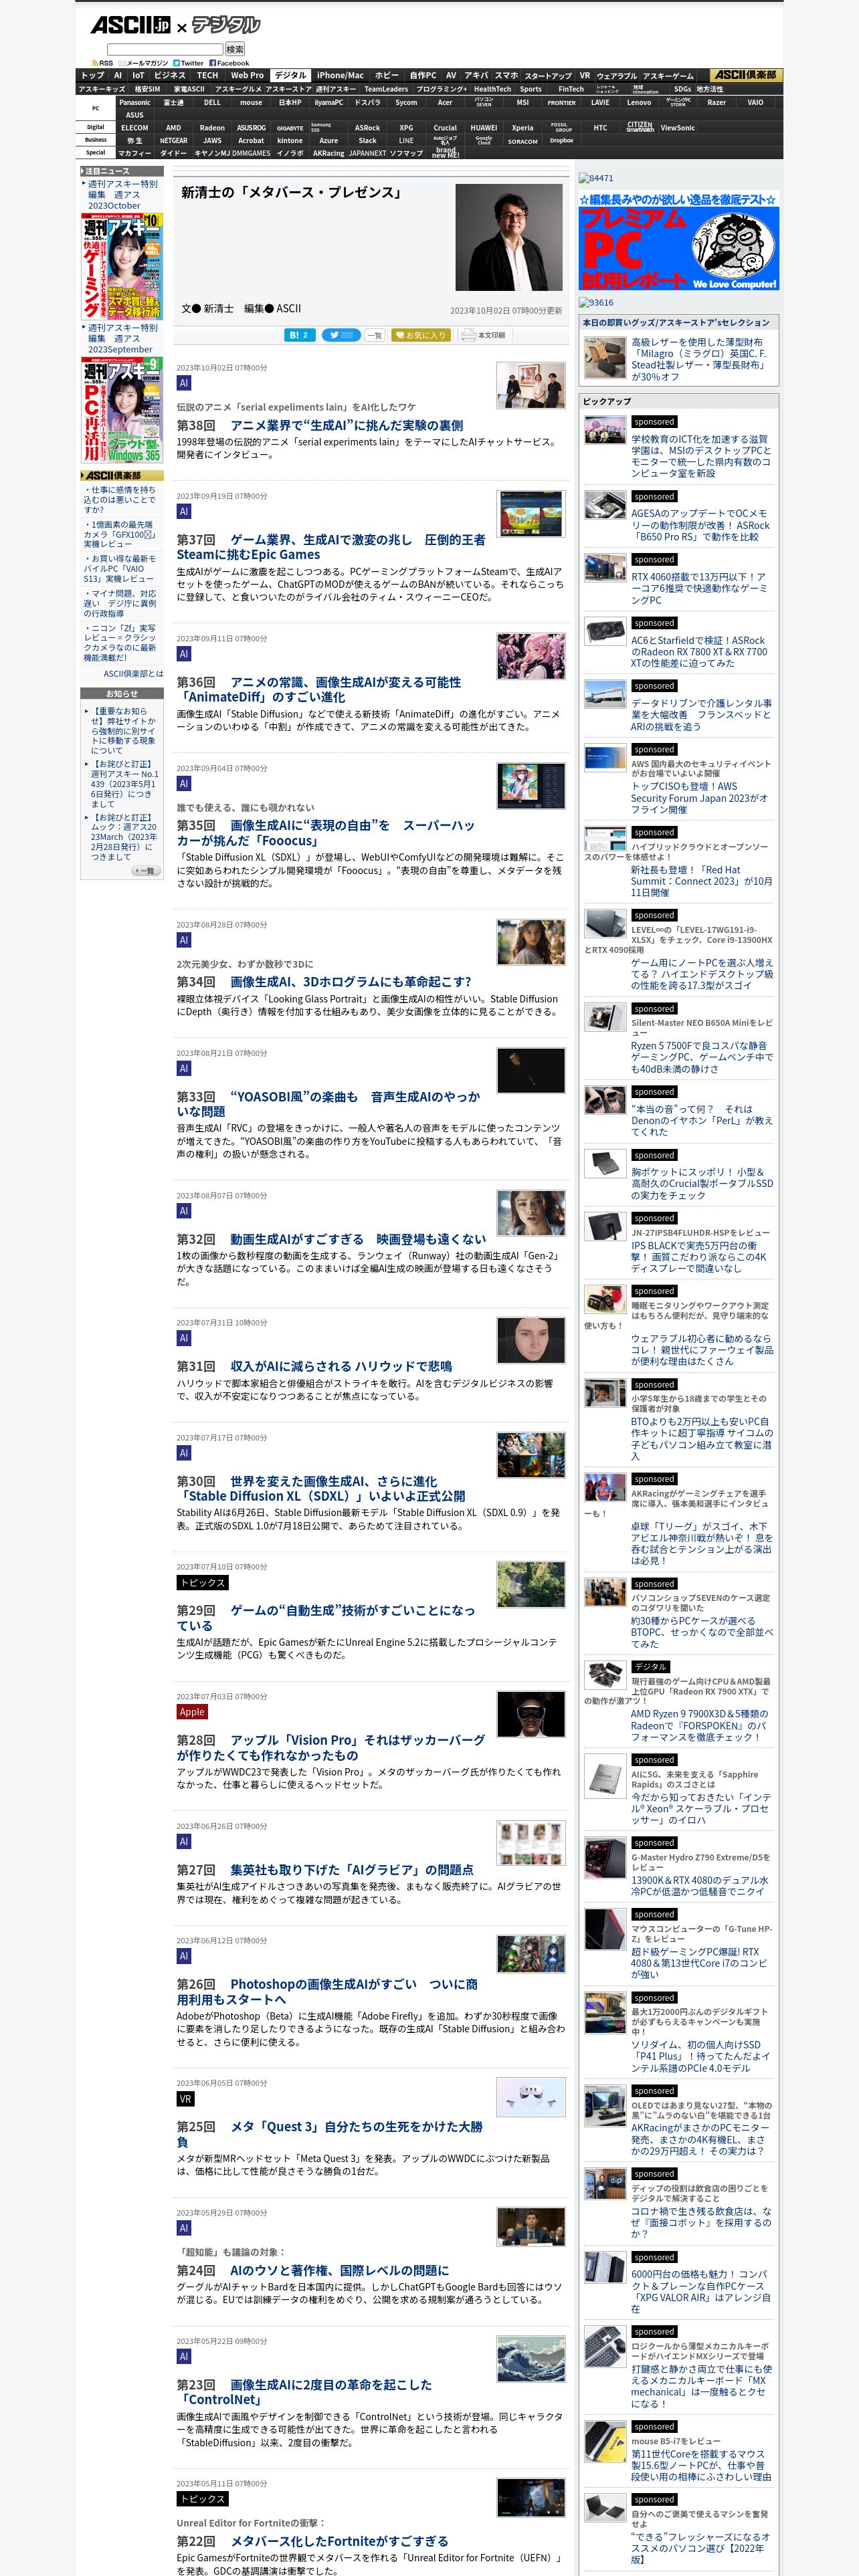859x2576 pixels.
Task: Open the RSS feed icon link
Action: [102, 63]
